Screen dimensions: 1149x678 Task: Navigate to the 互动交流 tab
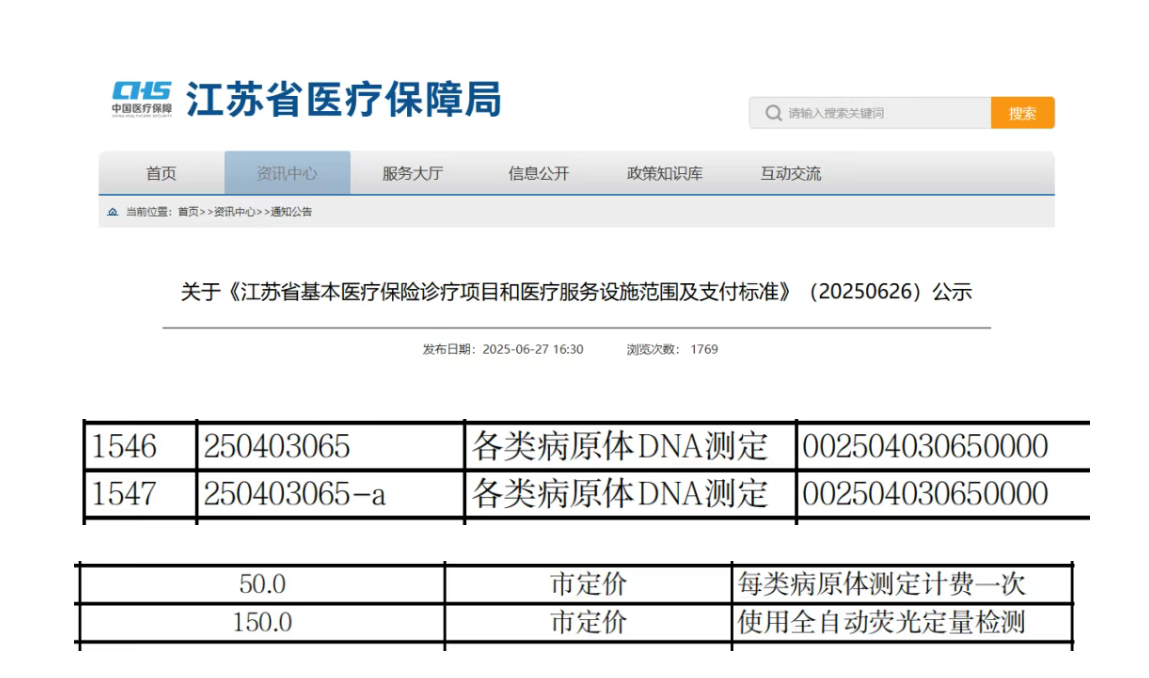(x=790, y=173)
